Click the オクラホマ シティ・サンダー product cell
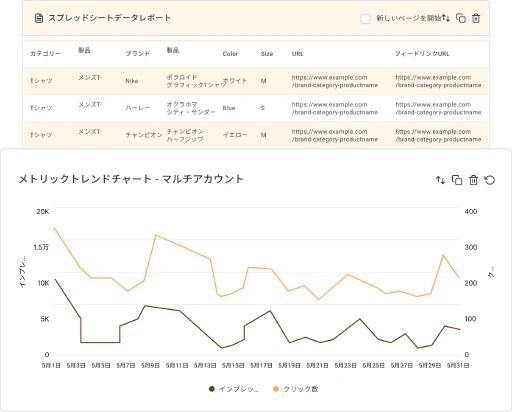512x412 pixels. click(x=191, y=108)
